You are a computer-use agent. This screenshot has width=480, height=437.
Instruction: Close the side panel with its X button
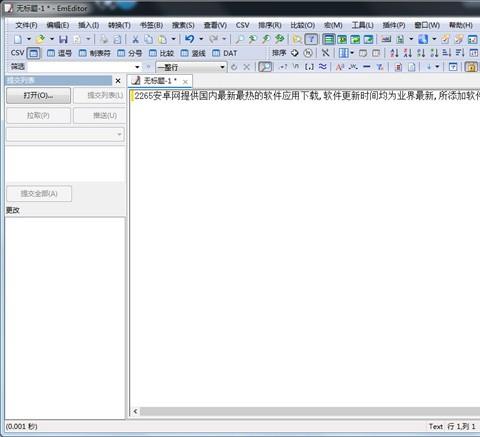(118, 81)
